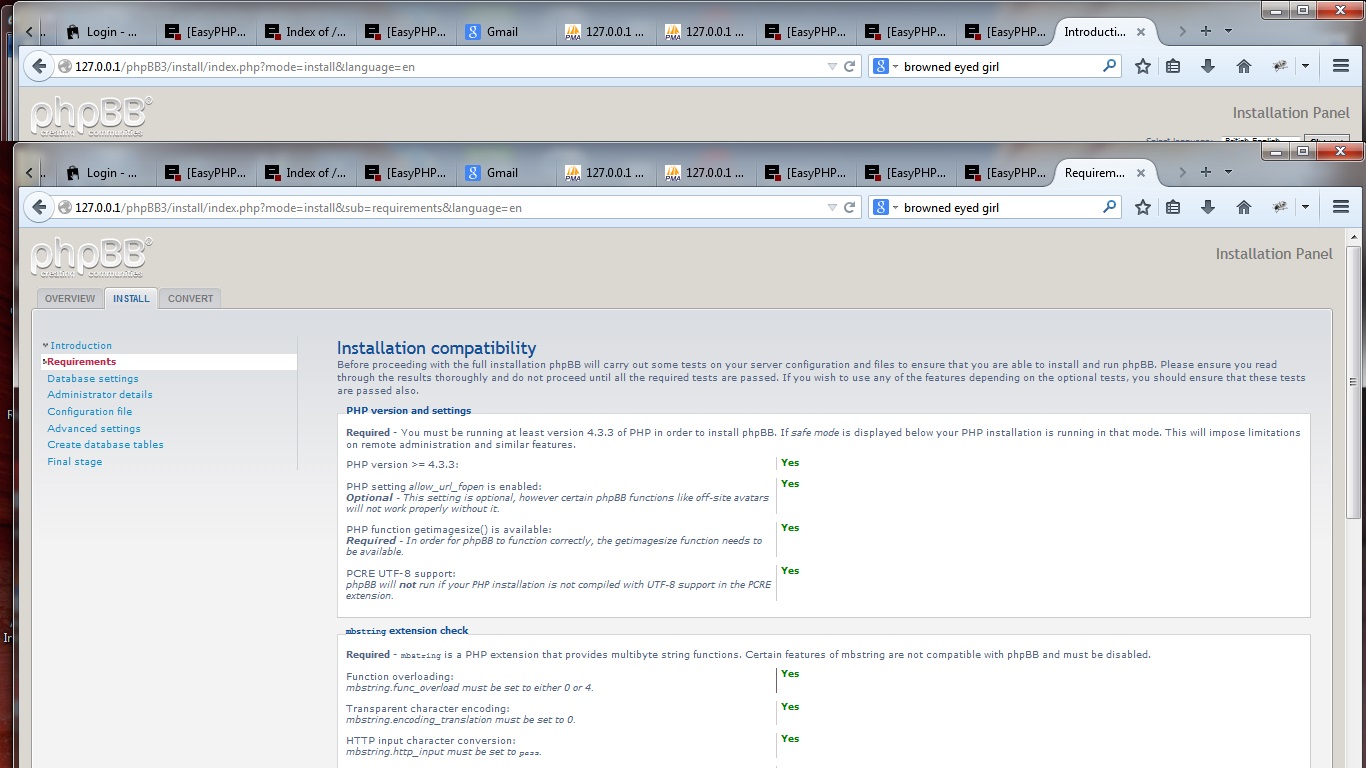The image size is (1366, 768).
Task: Open the hamburger menu in rear window
Action: 1341,66
